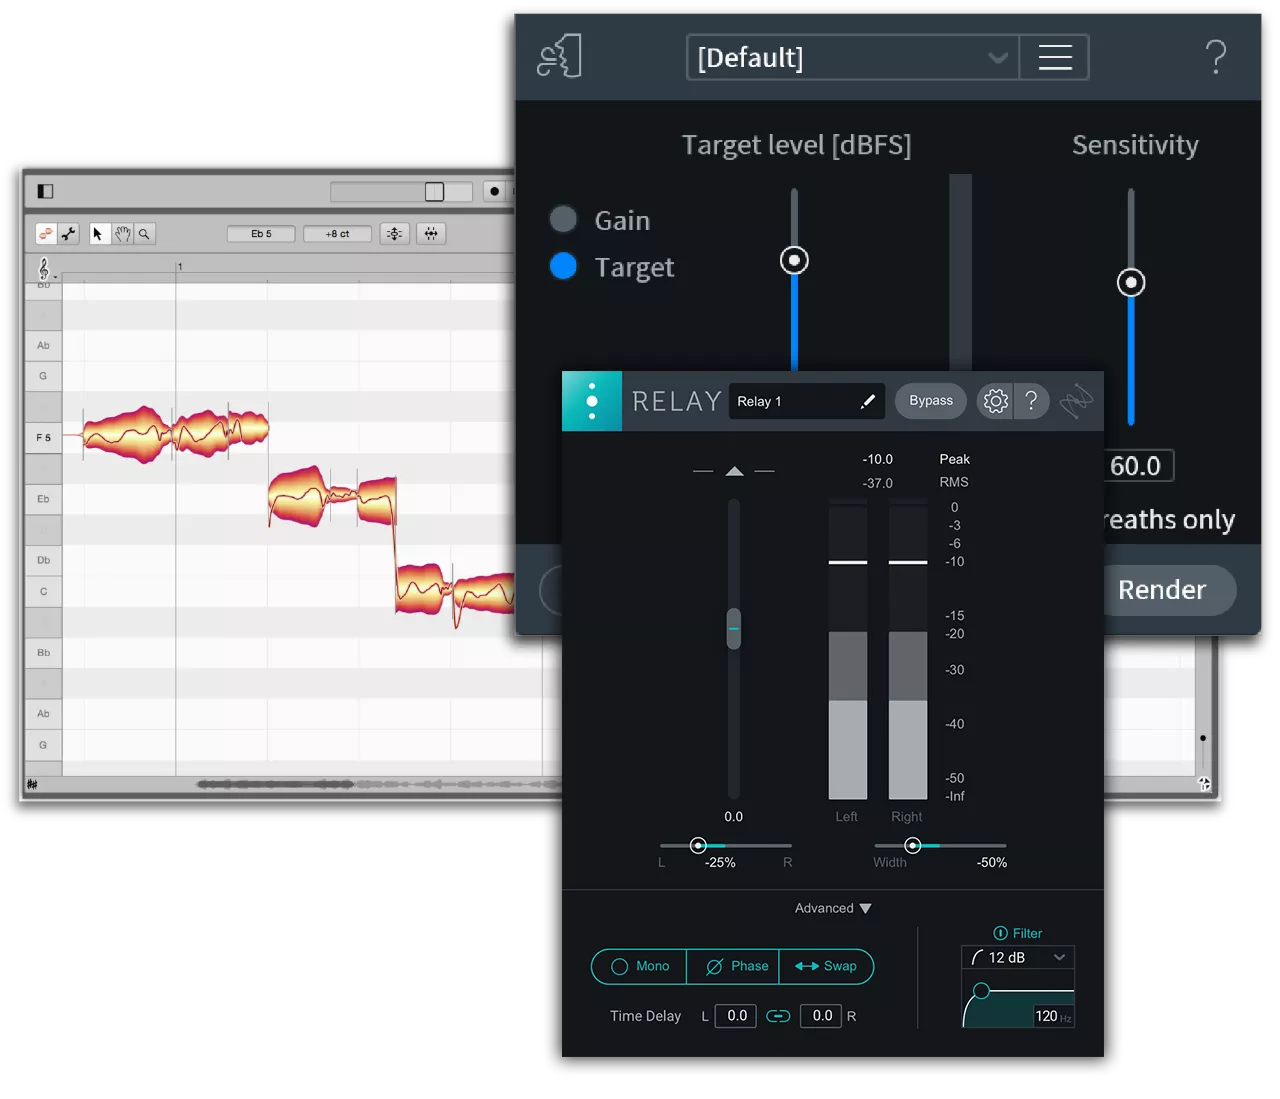This screenshot has height=1099, width=1280.
Task: Click the Melodyne bottom-right zoom corner icon
Action: pyautogui.click(x=1204, y=785)
